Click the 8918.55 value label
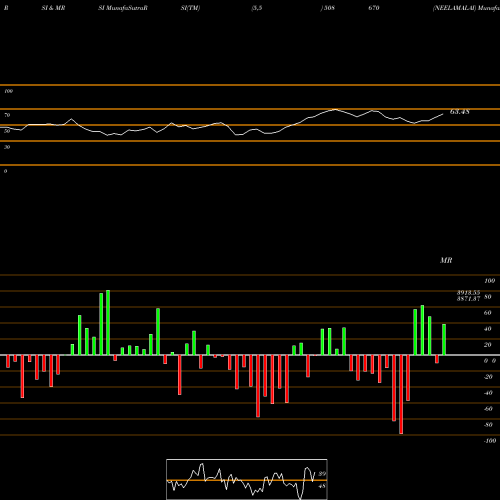500x500 pixels. click(468, 293)
